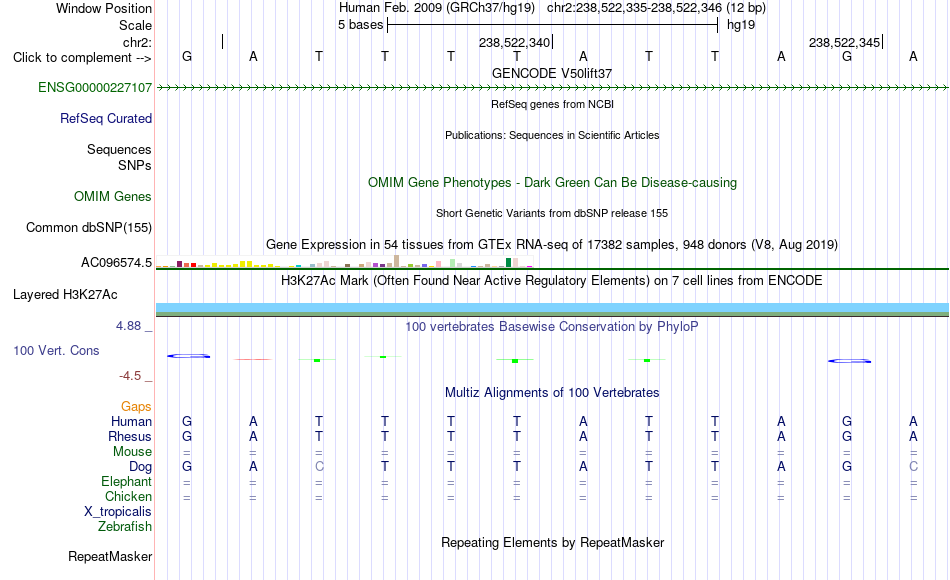Viewport: 950px width, 580px height.
Task: Open the OMIM Gene Phenotypes track title
Action: pos(552,182)
